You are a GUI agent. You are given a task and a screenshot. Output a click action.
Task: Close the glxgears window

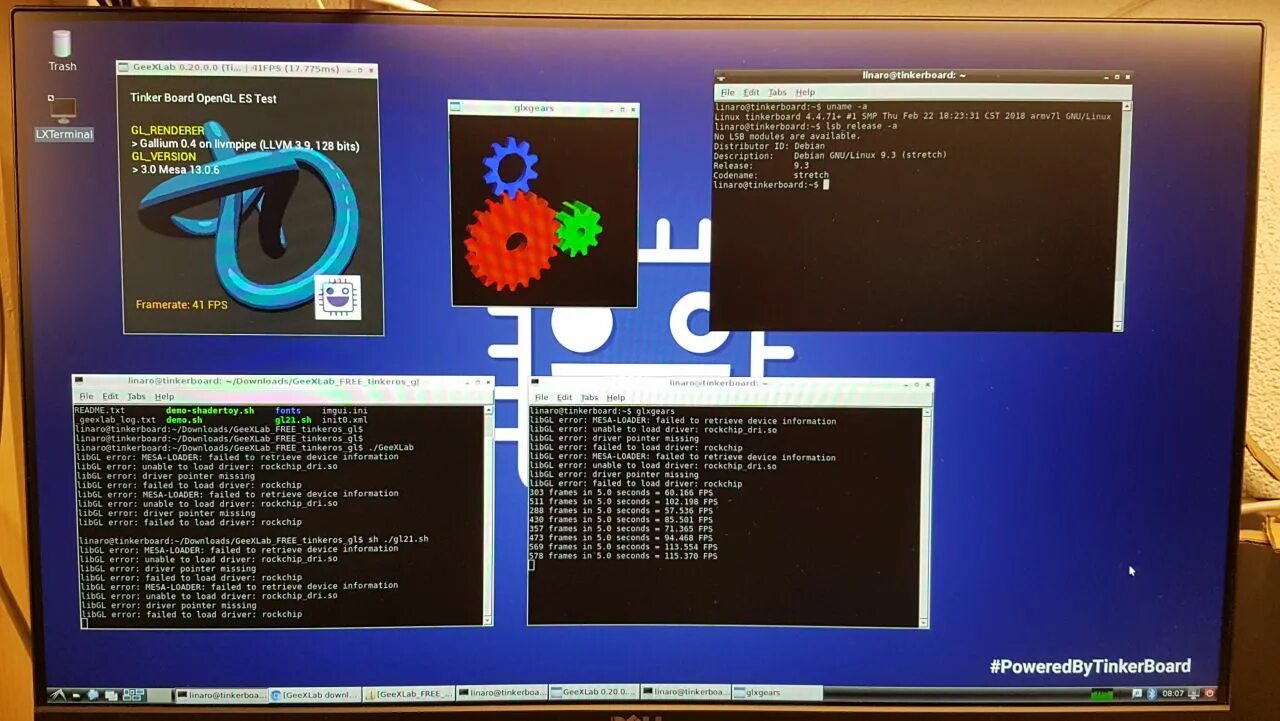click(x=633, y=108)
